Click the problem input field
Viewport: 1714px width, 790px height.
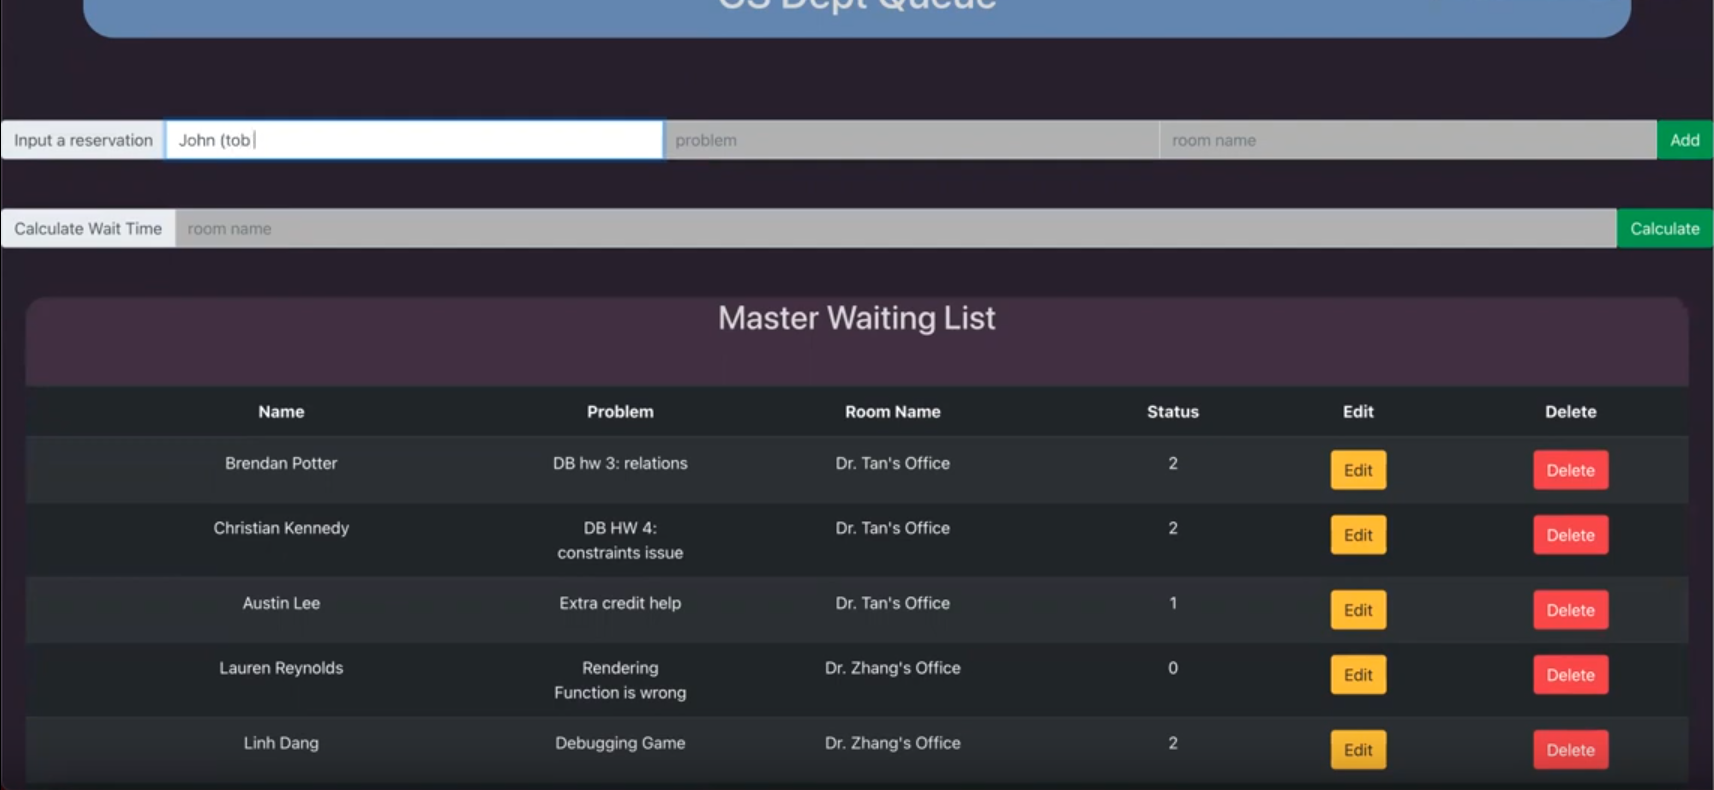pyautogui.click(x=911, y=140)
